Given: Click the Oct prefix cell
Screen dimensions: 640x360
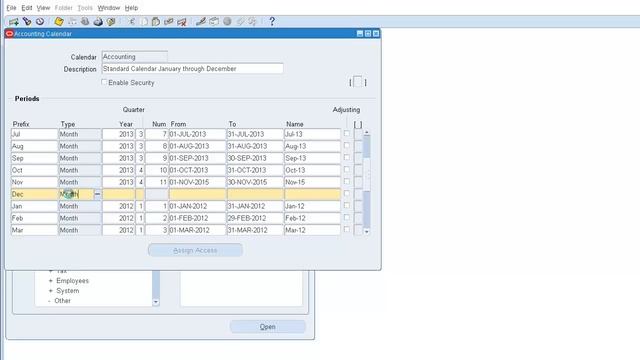Looking at the screenshot, I should coord(34,170).
